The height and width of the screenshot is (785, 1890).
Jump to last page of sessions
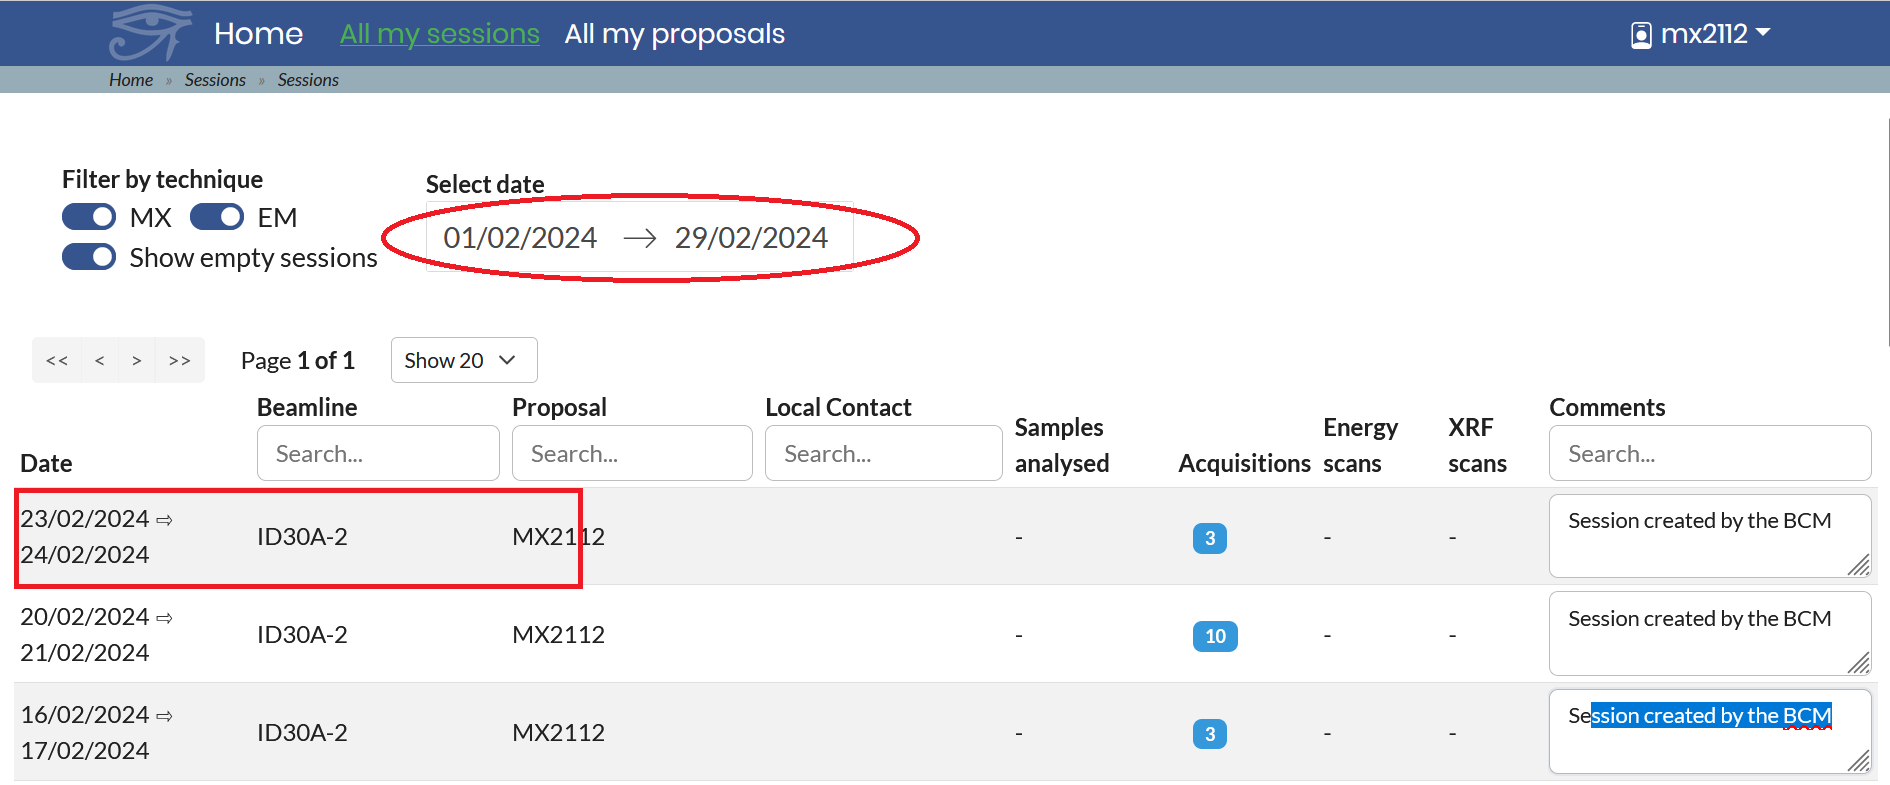(x=180, y=361)
